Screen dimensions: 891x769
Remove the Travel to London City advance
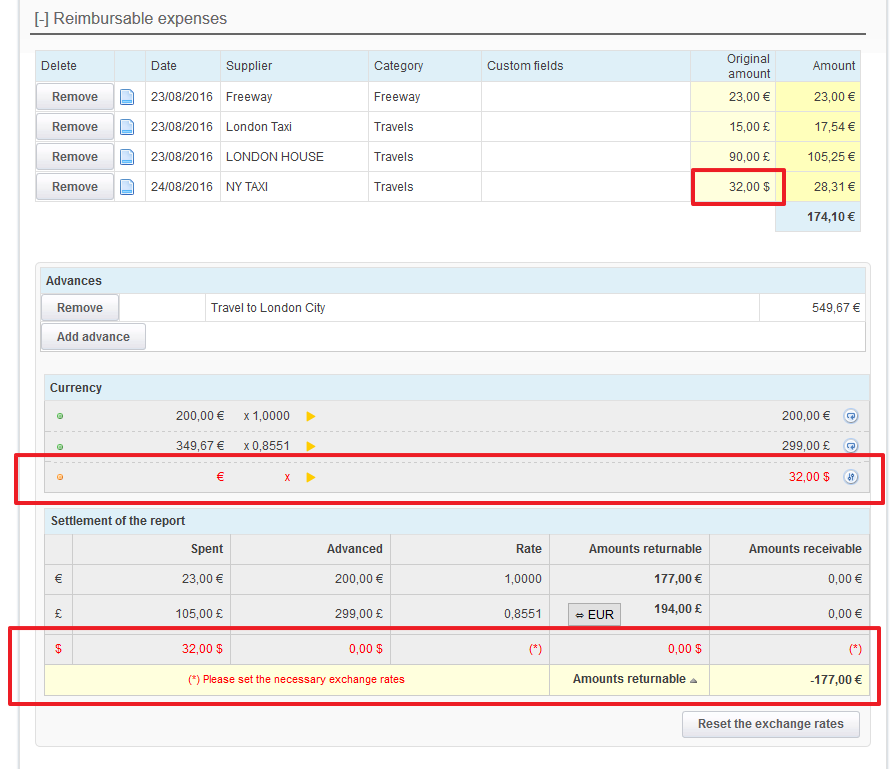(80, 307)
